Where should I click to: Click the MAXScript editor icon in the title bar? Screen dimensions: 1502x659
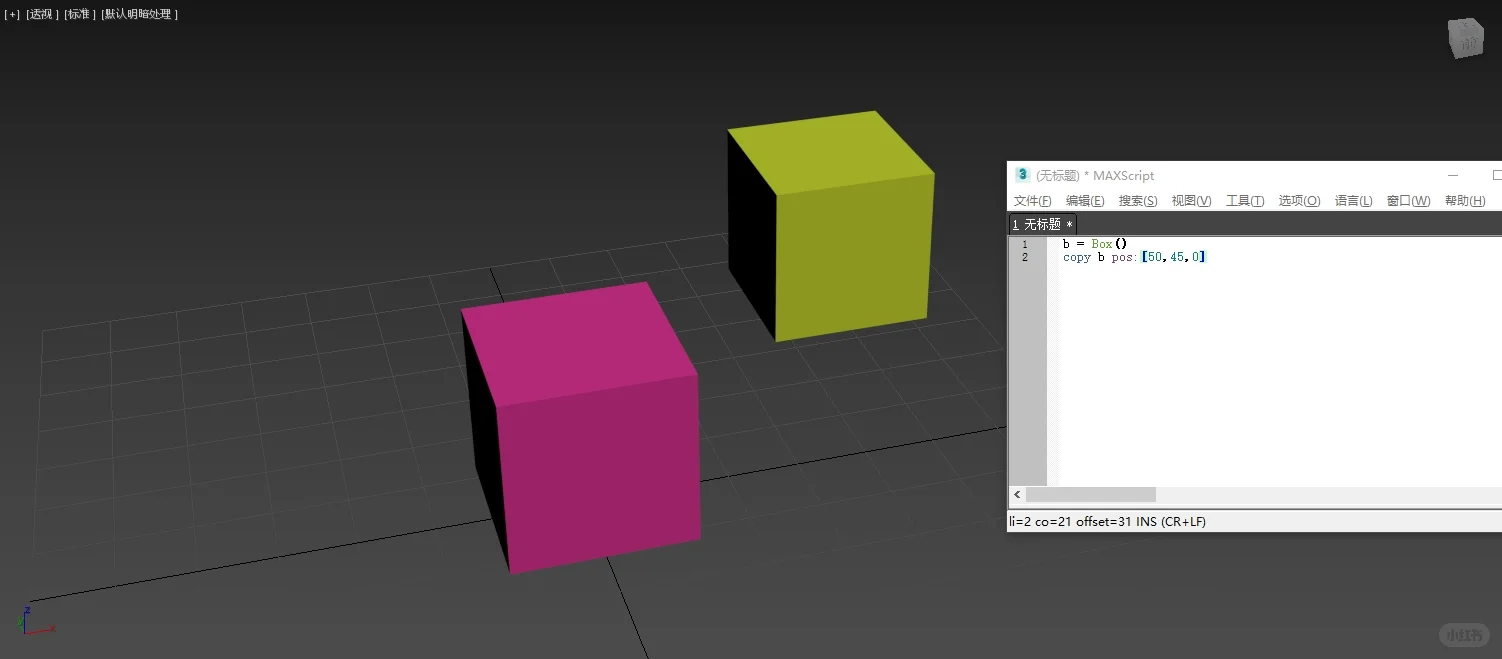tap(1022, 175)
